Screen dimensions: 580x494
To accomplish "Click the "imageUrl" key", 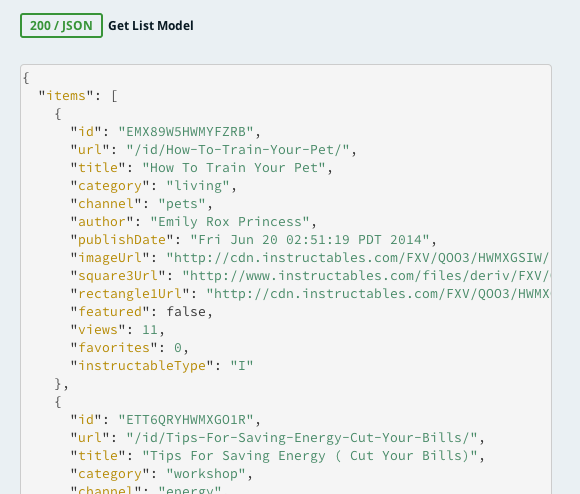I will pyautogui.click(x=110, y=258).
